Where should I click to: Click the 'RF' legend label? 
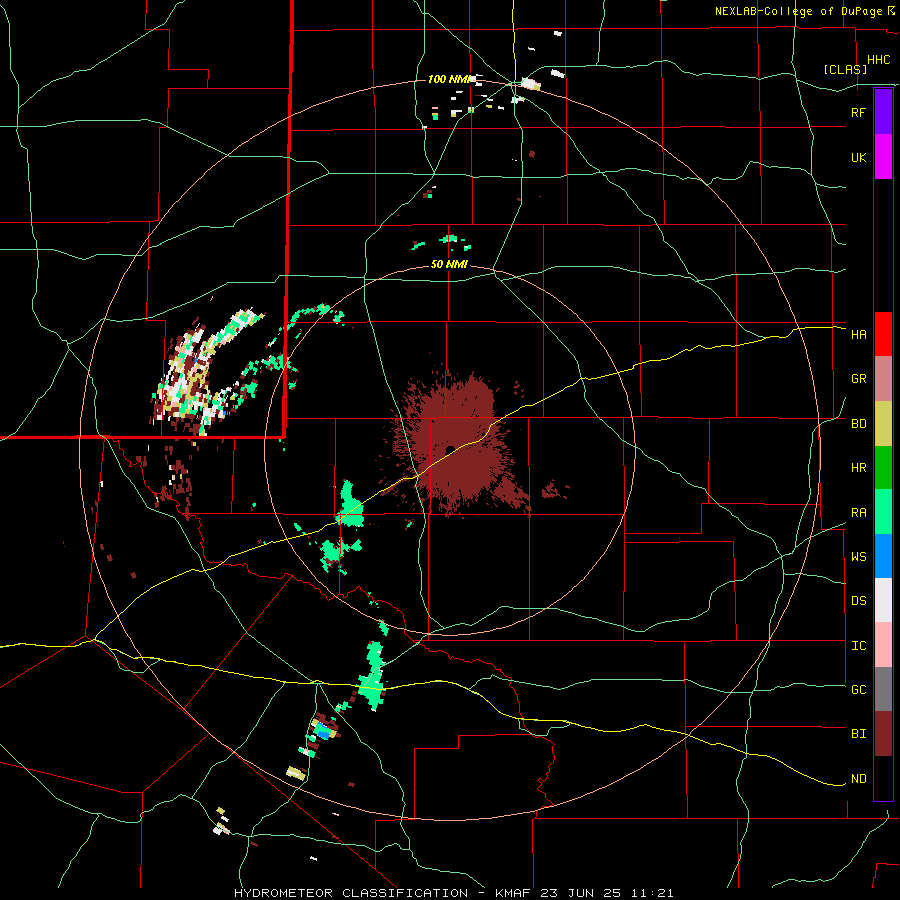click(x=858, y=112)
